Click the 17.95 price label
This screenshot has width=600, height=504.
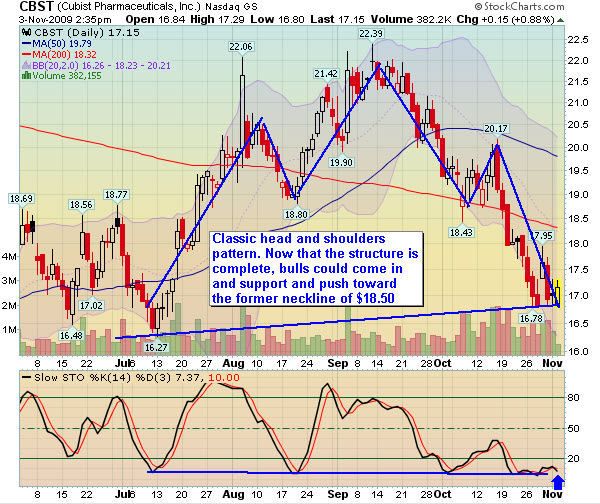[x=541, y=236]
